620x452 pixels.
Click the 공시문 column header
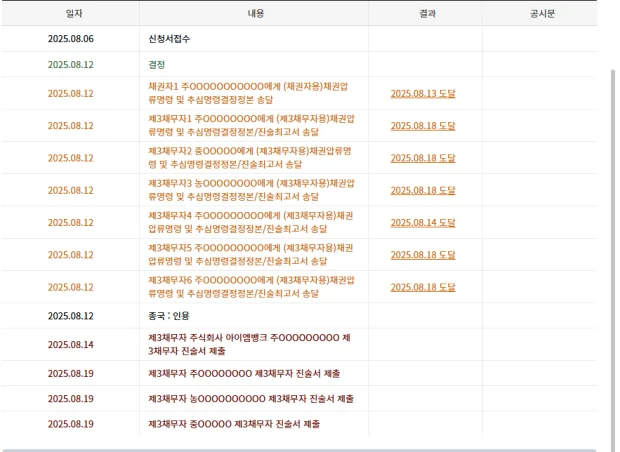[541, 13]
